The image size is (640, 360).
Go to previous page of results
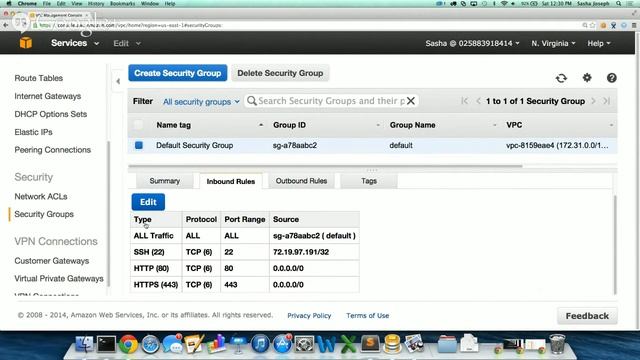tap(478, 101)
